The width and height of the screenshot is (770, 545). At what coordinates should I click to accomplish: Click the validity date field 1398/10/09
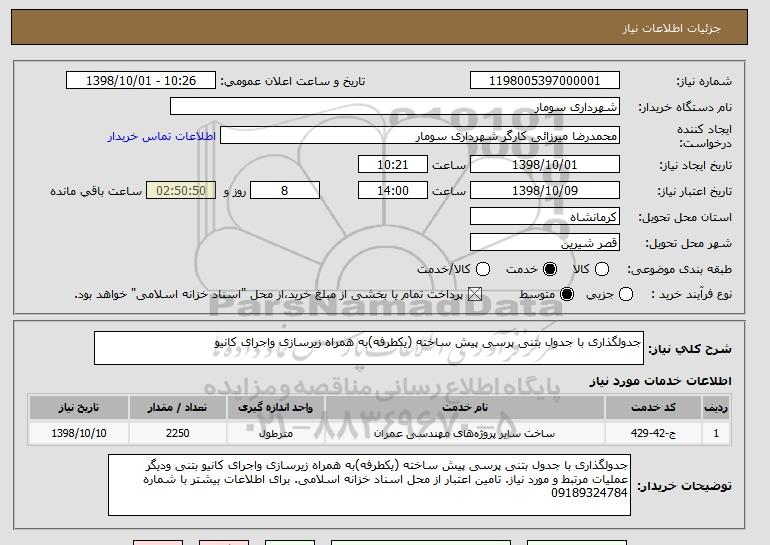click(x=545, y=191)
